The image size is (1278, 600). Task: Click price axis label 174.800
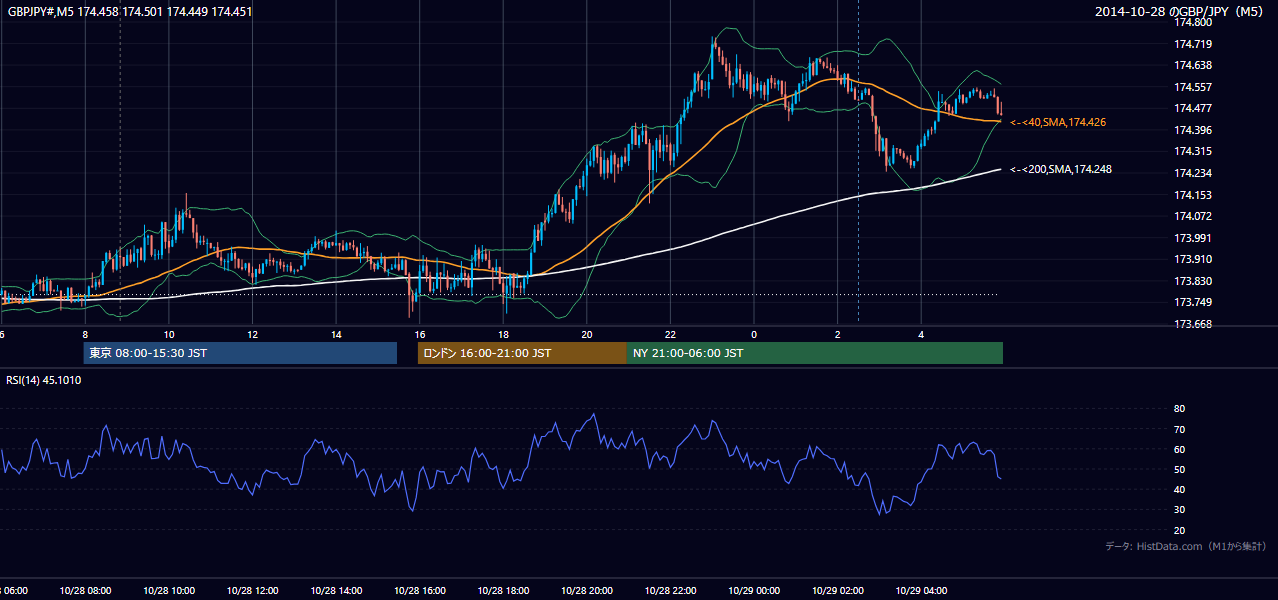coord(1193,22)
